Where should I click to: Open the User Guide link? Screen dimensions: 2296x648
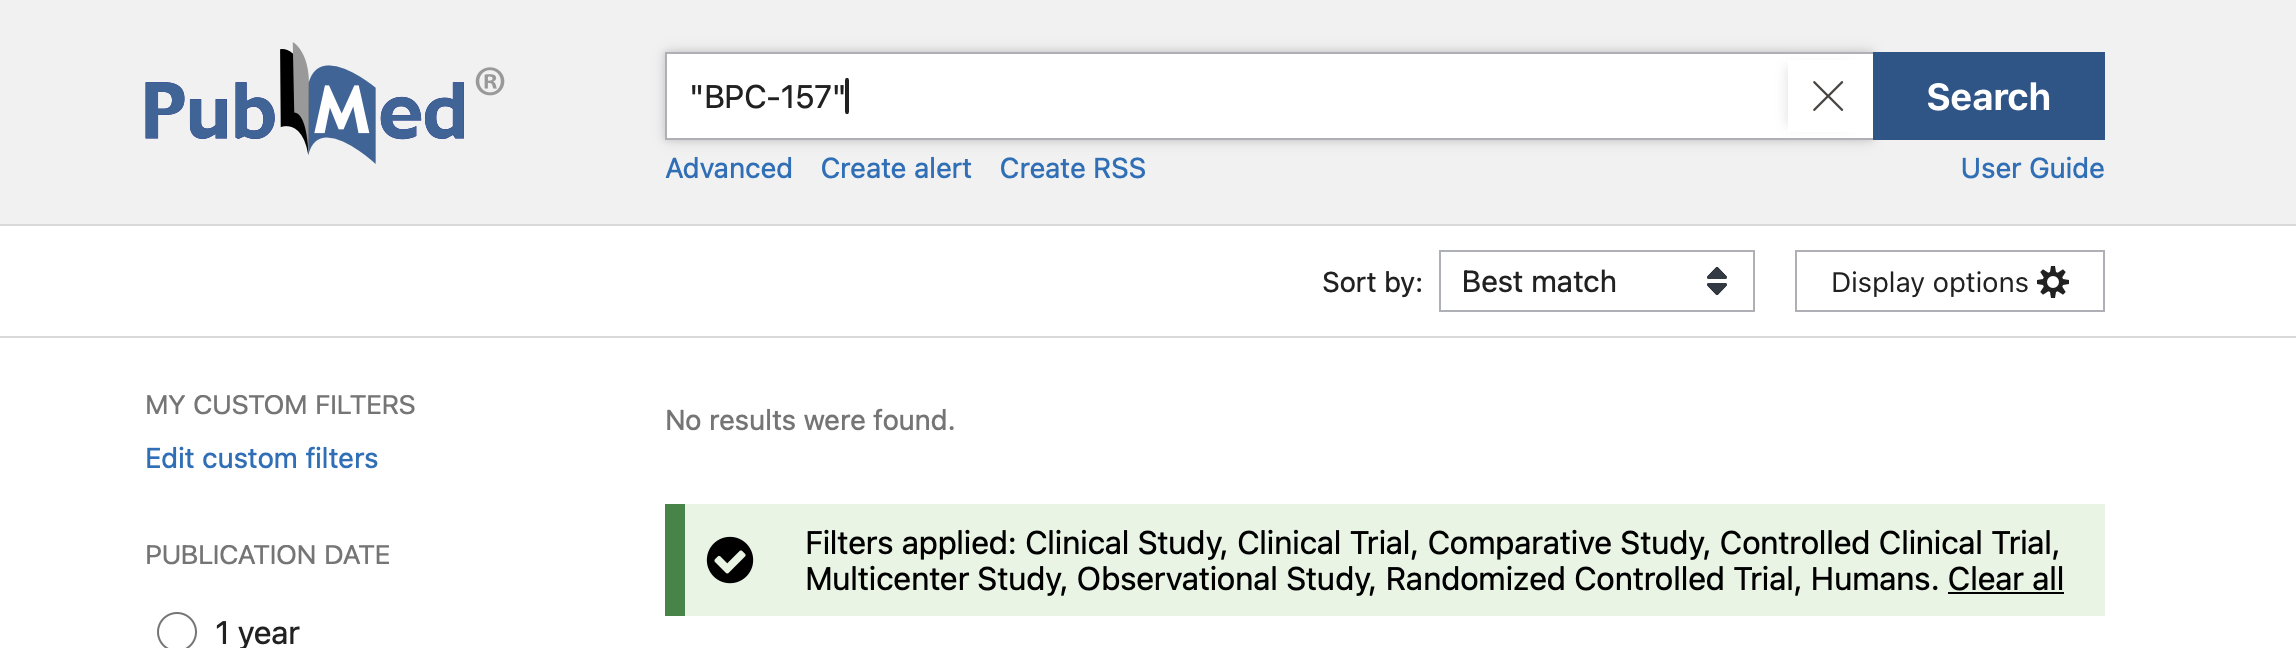(x=2031, y=168)
